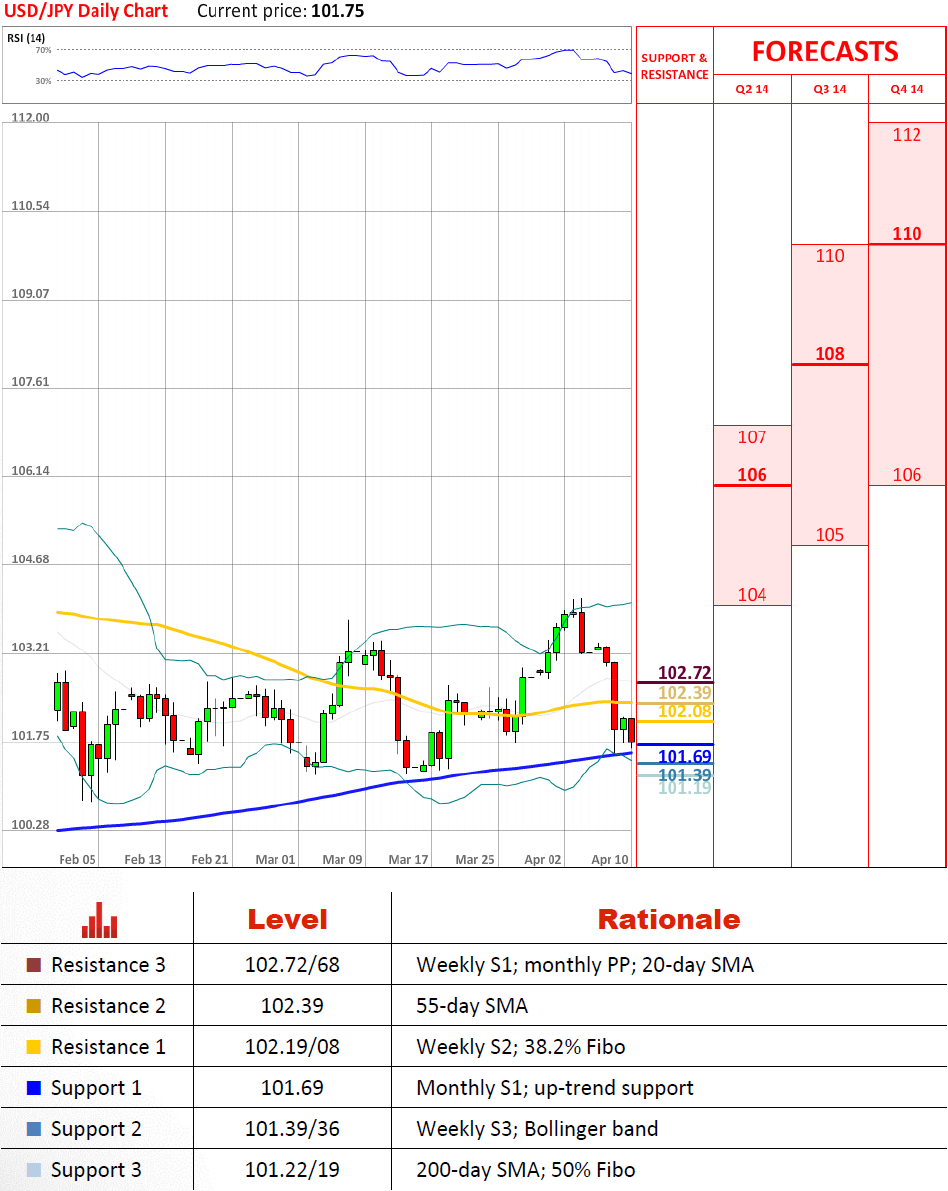Click the RSI 30% level label
Screen dimensions: 948x1191
[43, 81]
